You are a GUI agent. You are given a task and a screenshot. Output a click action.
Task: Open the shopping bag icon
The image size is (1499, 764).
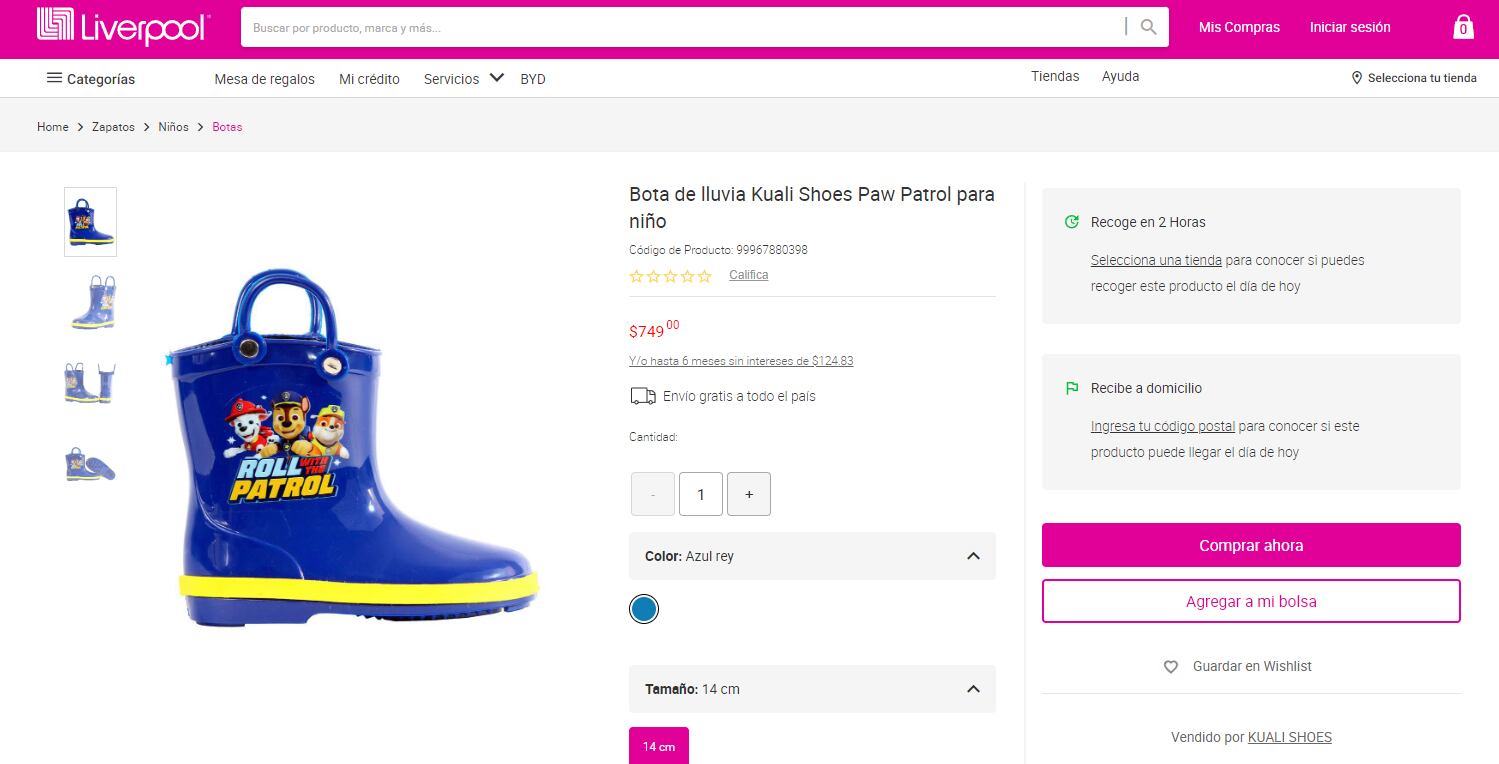tap(1463, 27)
